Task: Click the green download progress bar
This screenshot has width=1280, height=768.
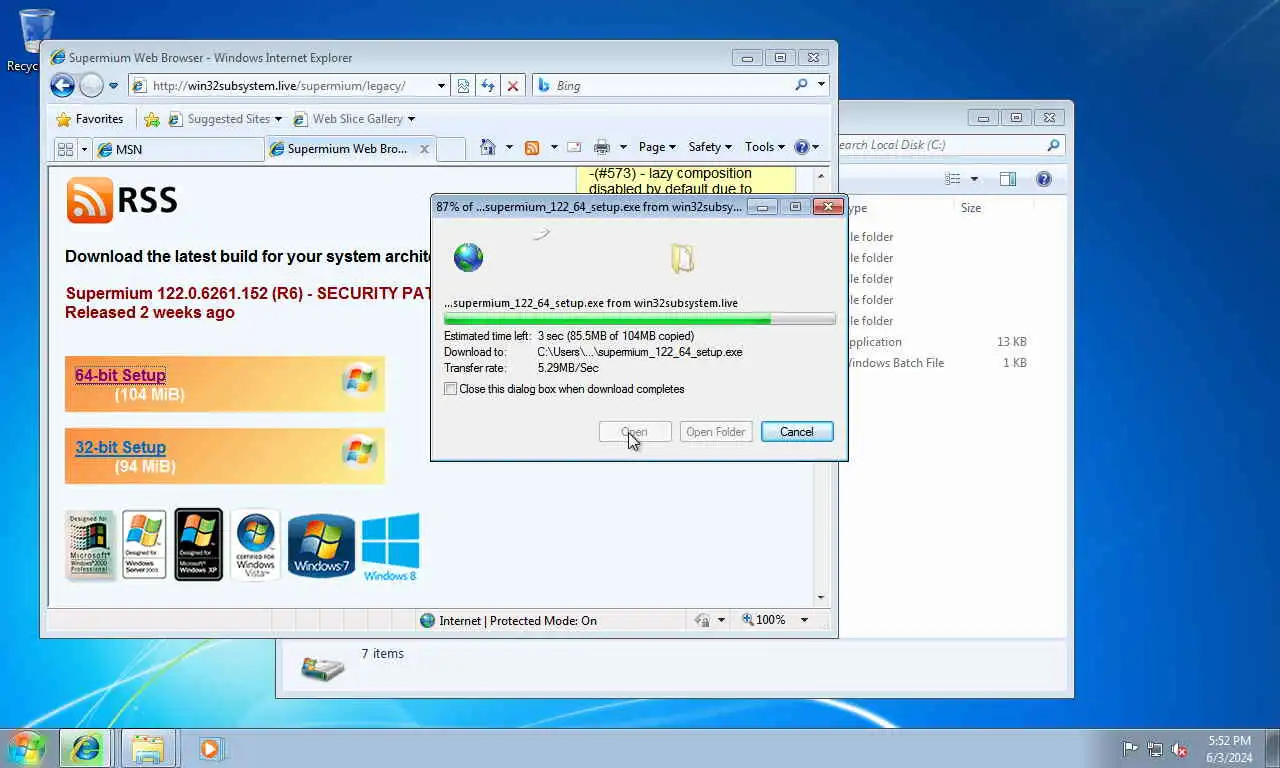Action: pyautogui.click(x=639, y=319)
